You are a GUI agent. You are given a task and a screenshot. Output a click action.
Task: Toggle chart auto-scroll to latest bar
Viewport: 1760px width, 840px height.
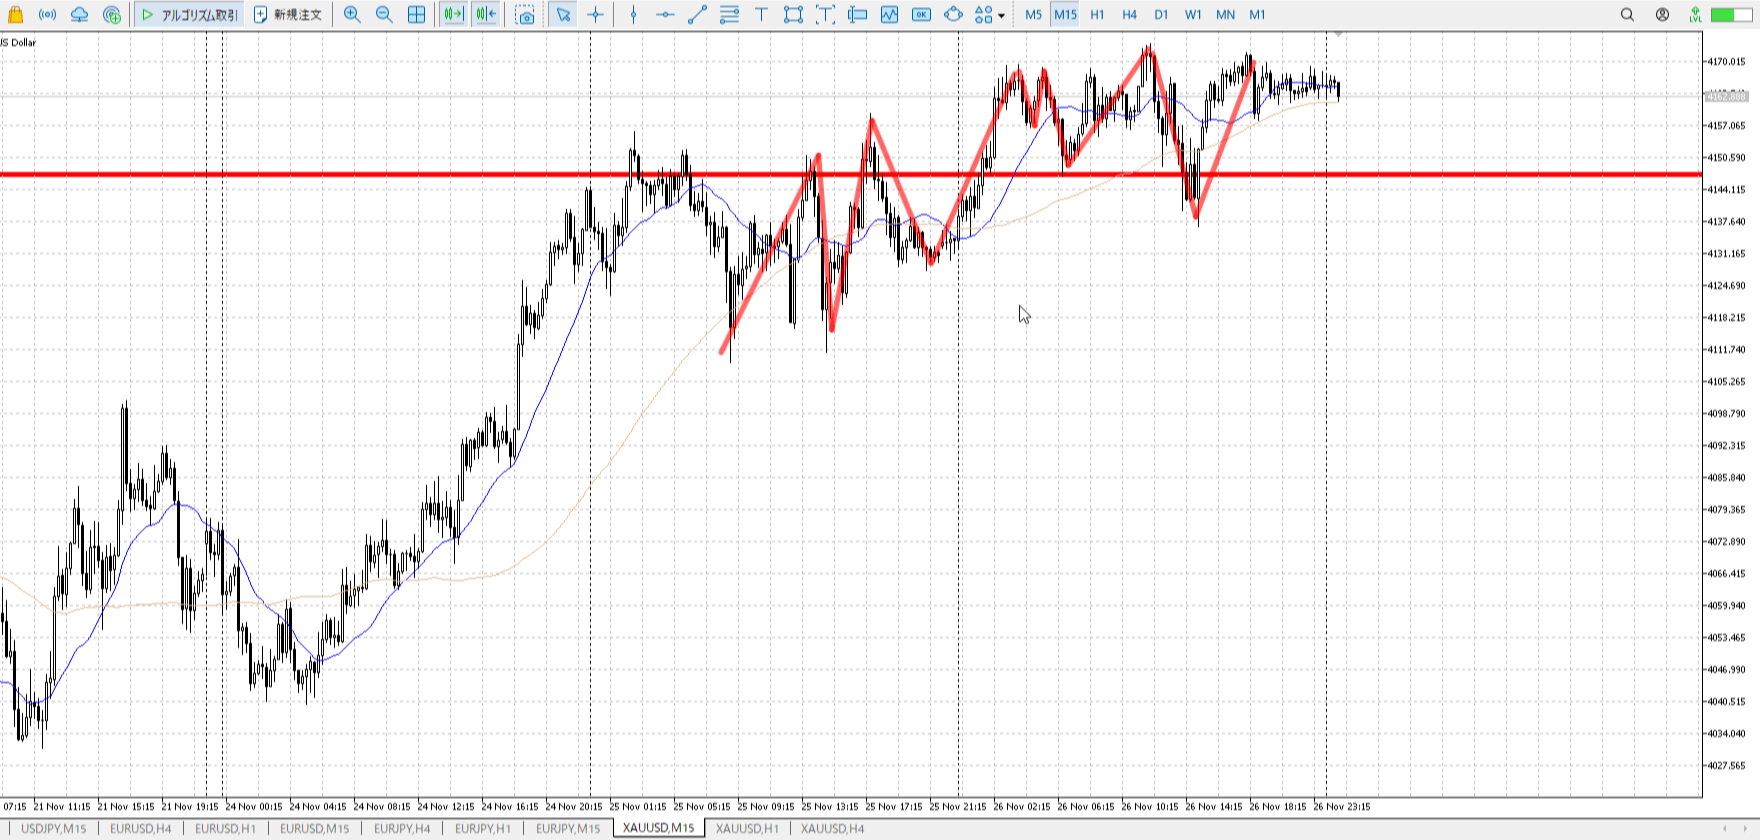(x=453, y=15)
